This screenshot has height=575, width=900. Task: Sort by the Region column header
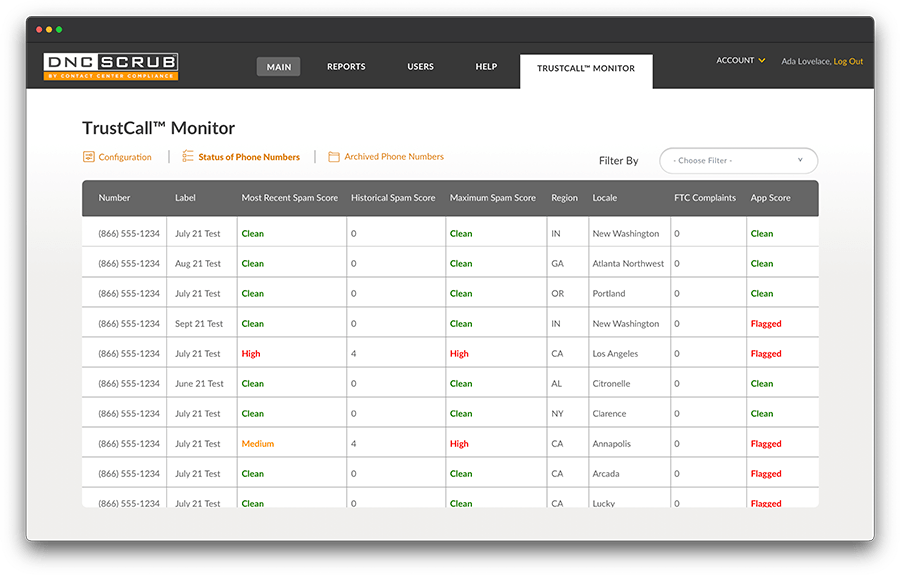564,197
